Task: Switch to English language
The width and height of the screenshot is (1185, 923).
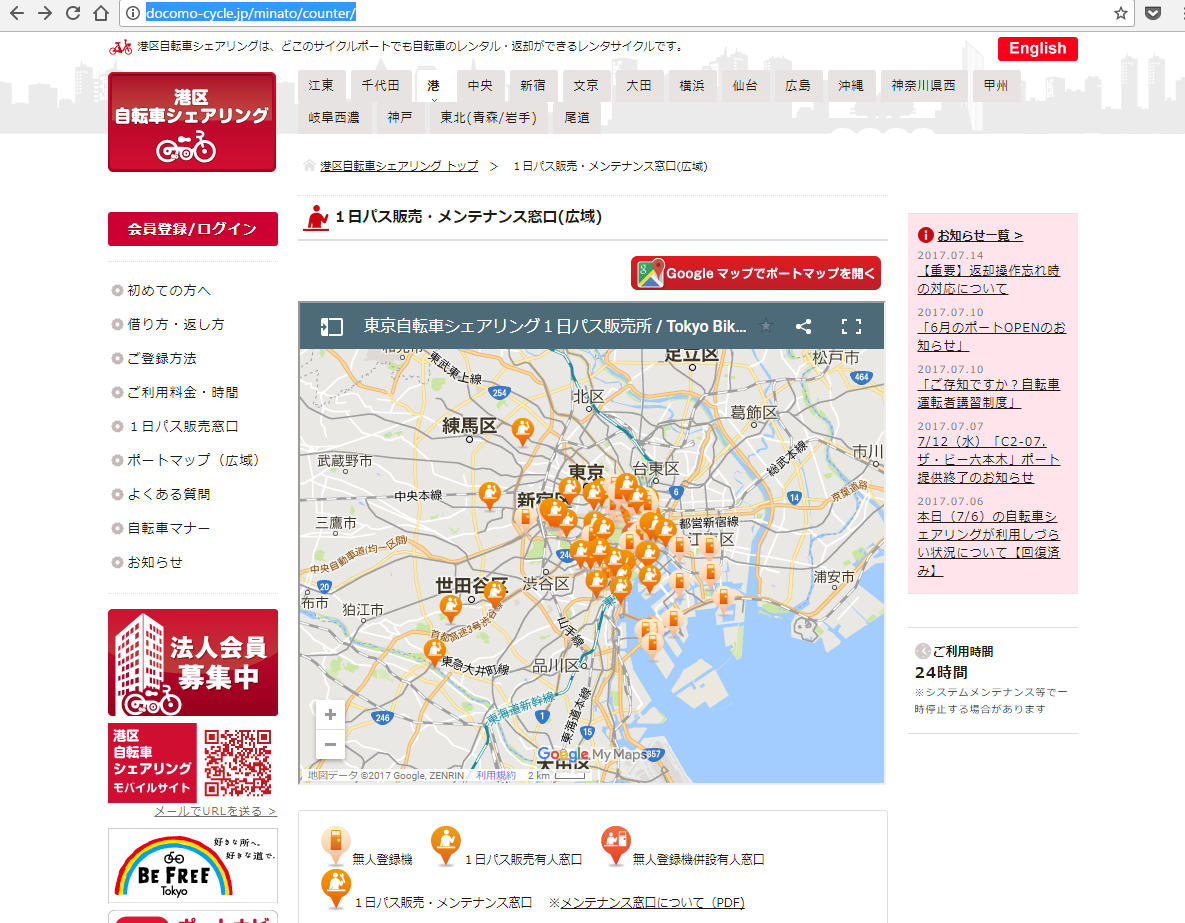Action: pos(1038,48)
